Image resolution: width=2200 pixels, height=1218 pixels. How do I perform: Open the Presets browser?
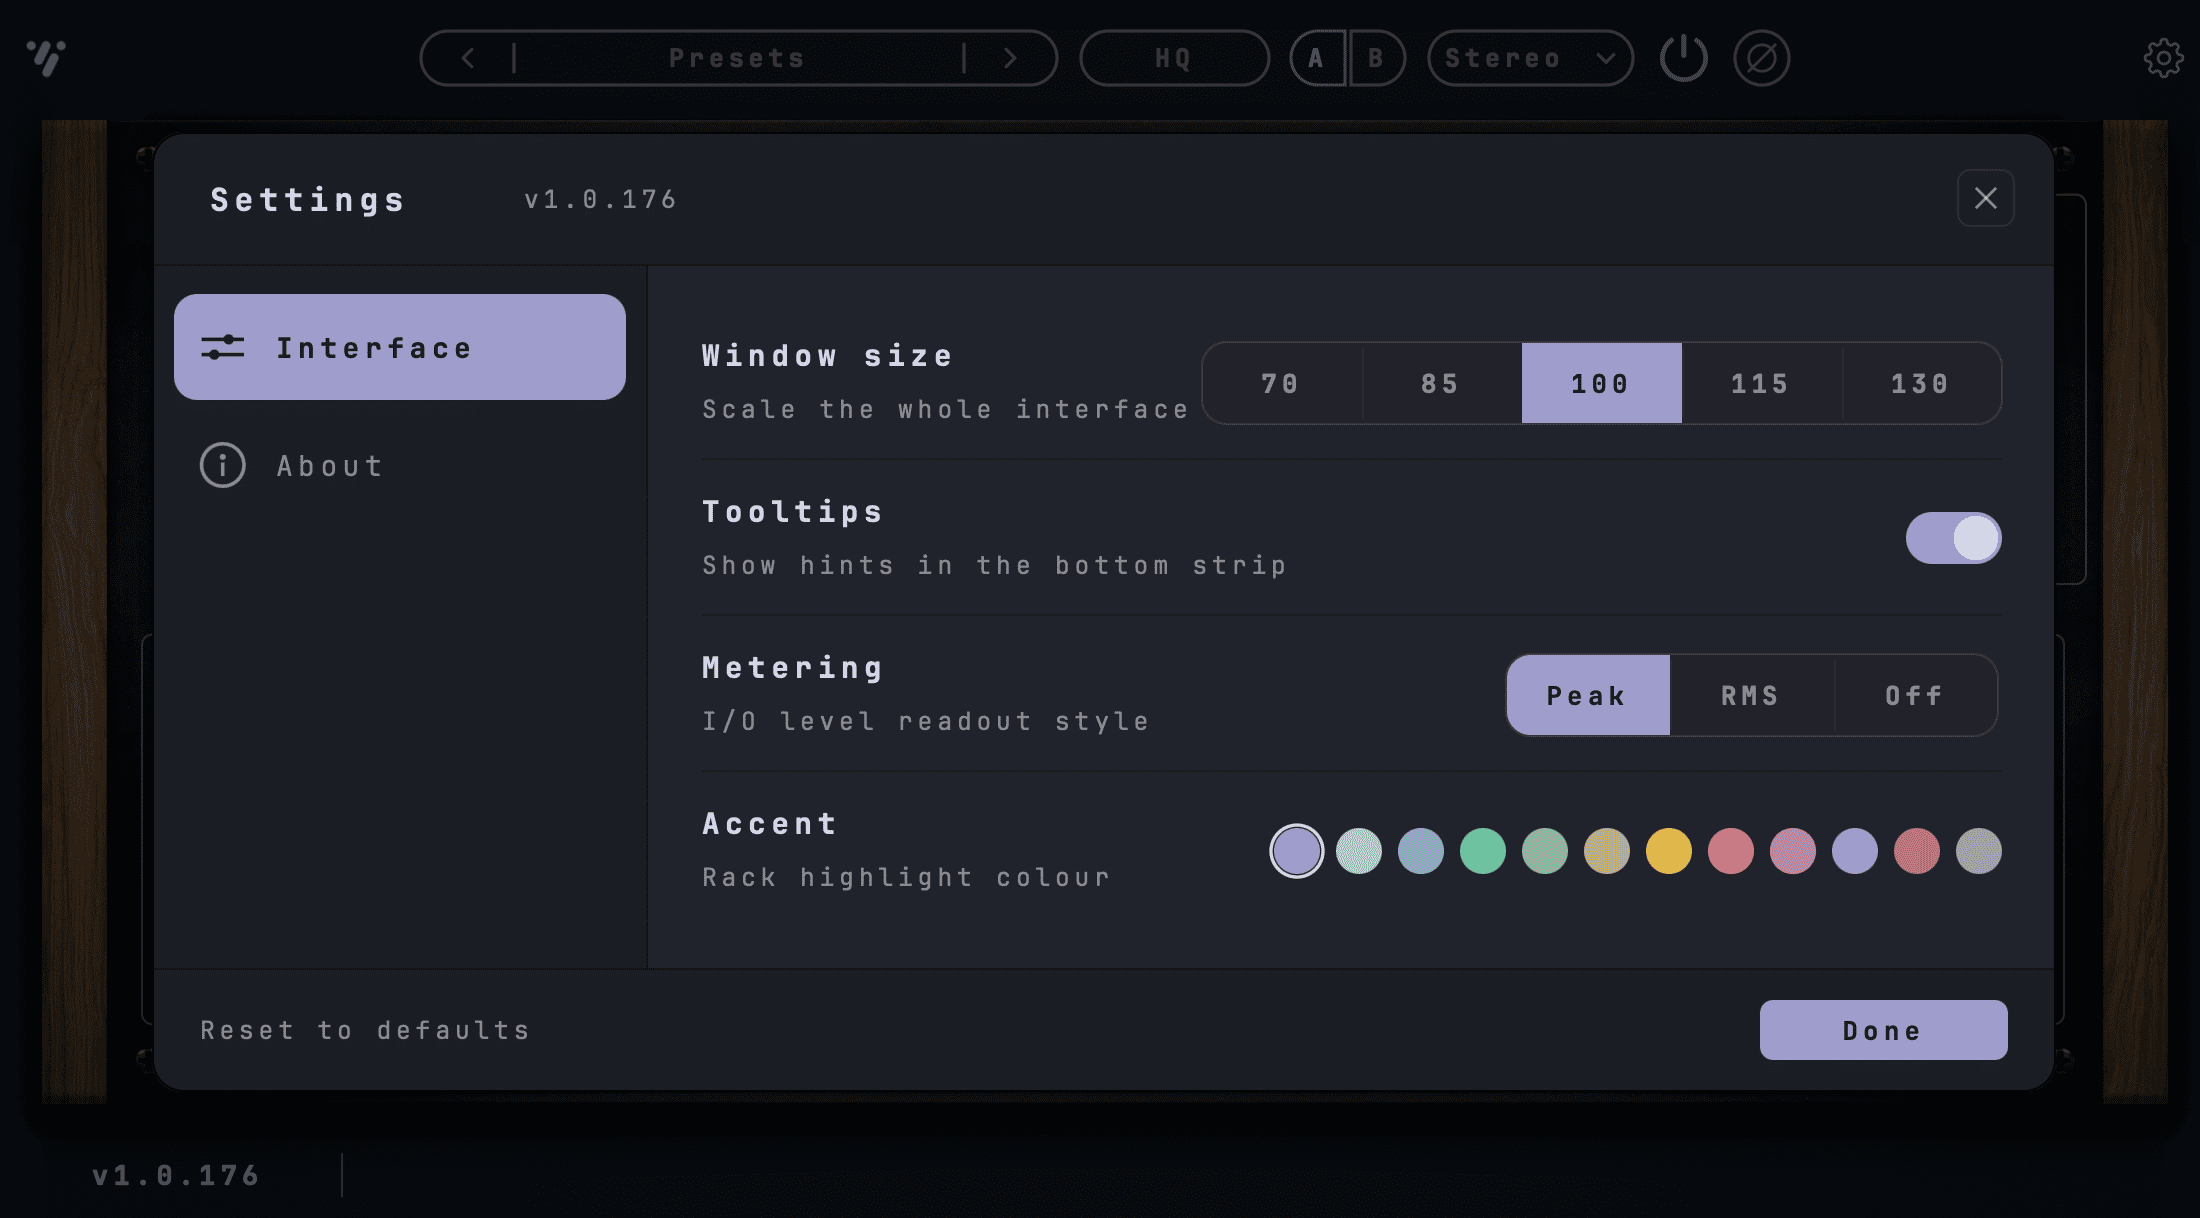tap(738, 58)
